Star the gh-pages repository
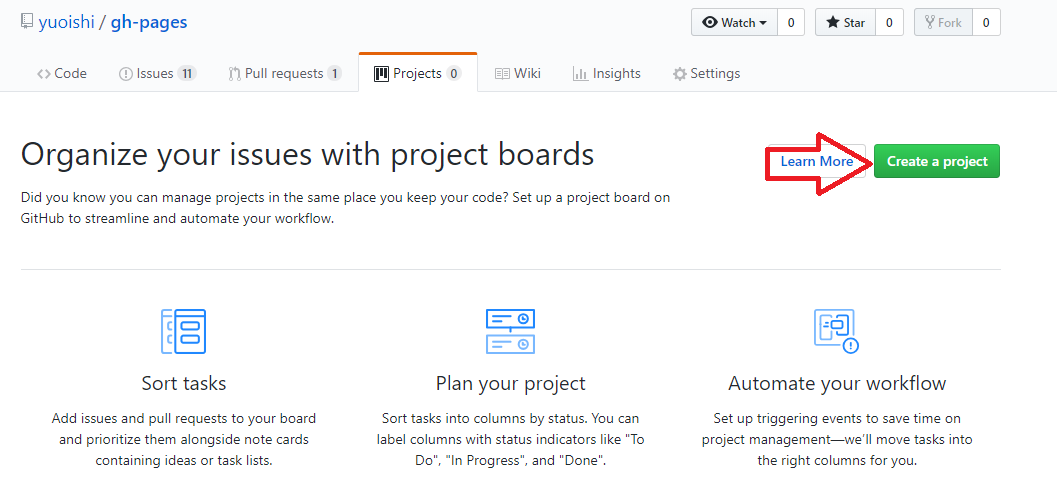The width and height of the screenshot is (1057, 495). [845, 22]
